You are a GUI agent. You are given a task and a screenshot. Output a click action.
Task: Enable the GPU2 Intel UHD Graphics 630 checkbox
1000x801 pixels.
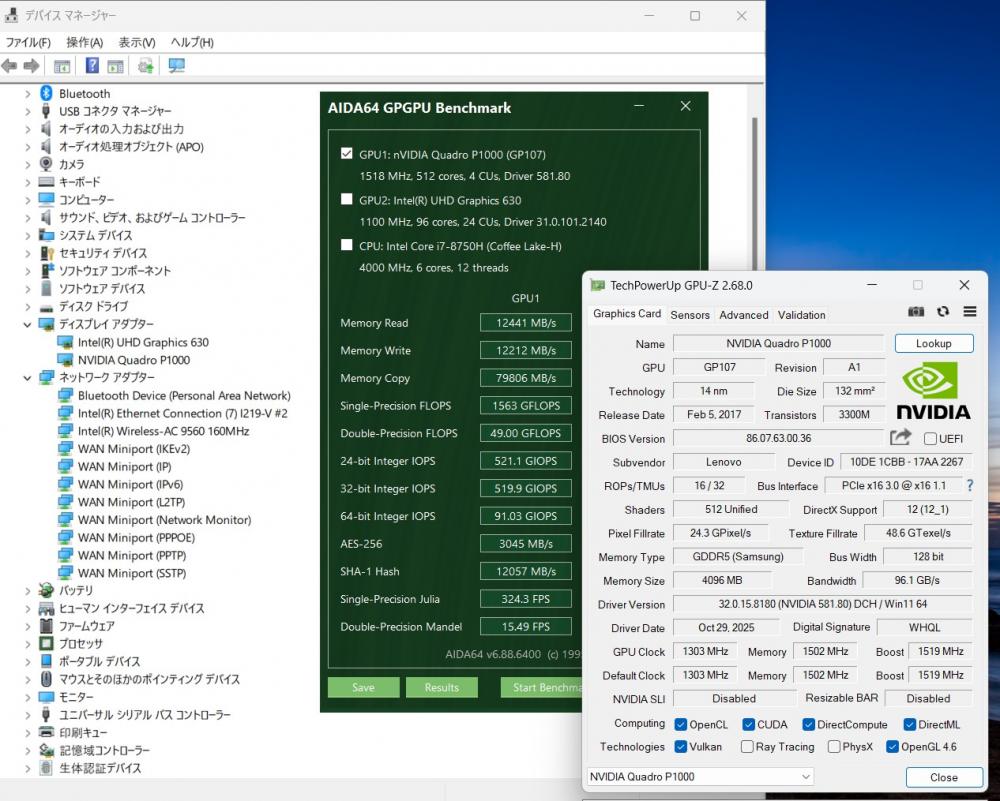pos(347,199)
